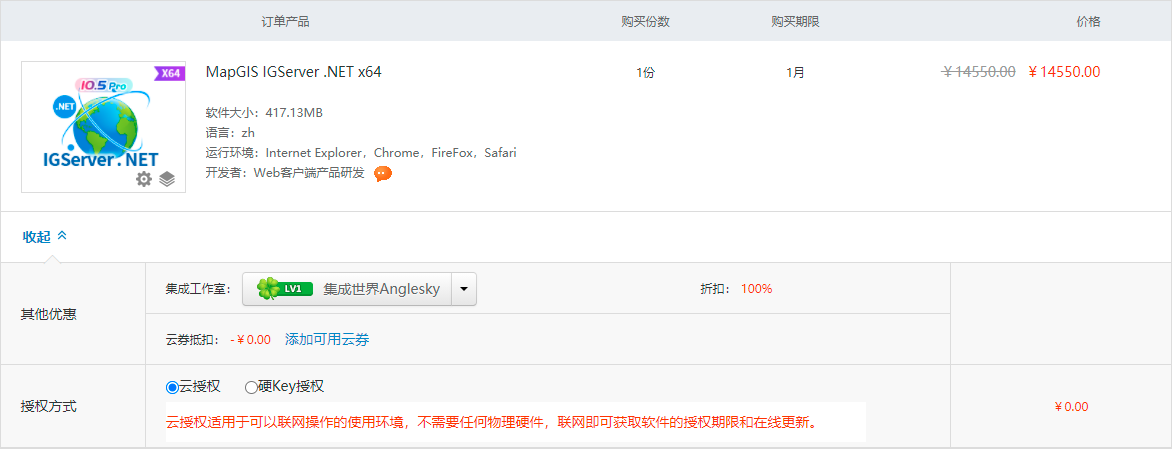This screenshot has height=449, width=1172.
Task: Click the 100% discount value
Action: pos(756,288)
